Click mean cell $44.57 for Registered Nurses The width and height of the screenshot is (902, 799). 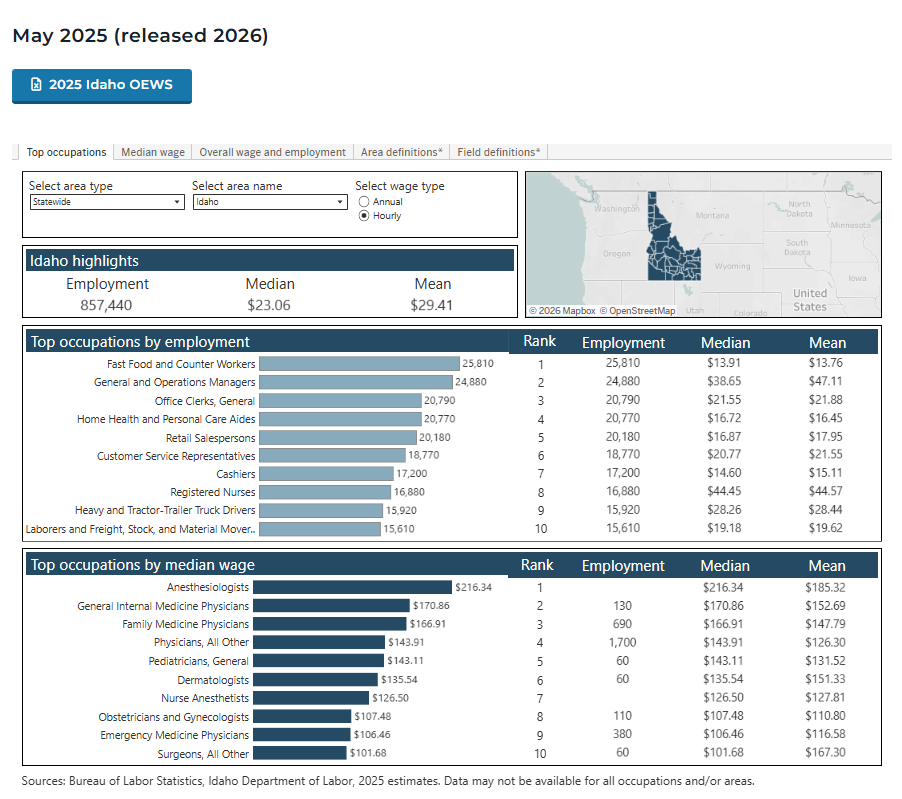825,491
